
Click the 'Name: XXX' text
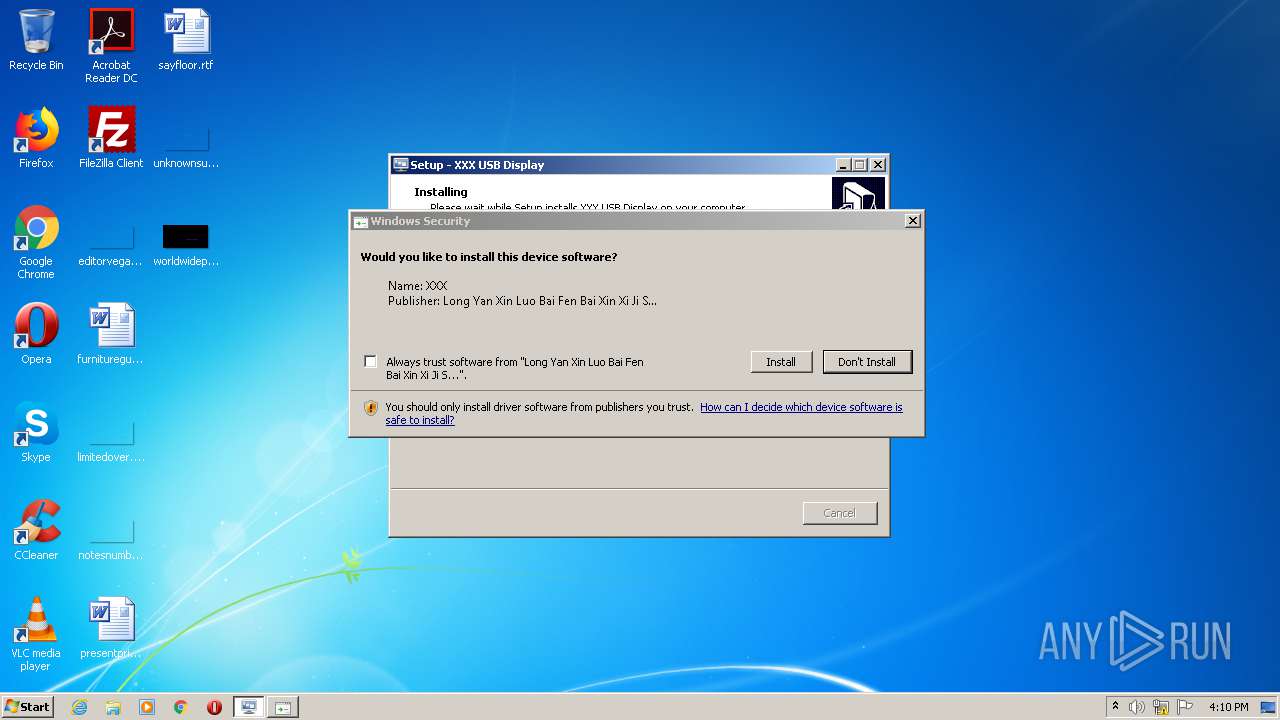[x=417, y=286]
